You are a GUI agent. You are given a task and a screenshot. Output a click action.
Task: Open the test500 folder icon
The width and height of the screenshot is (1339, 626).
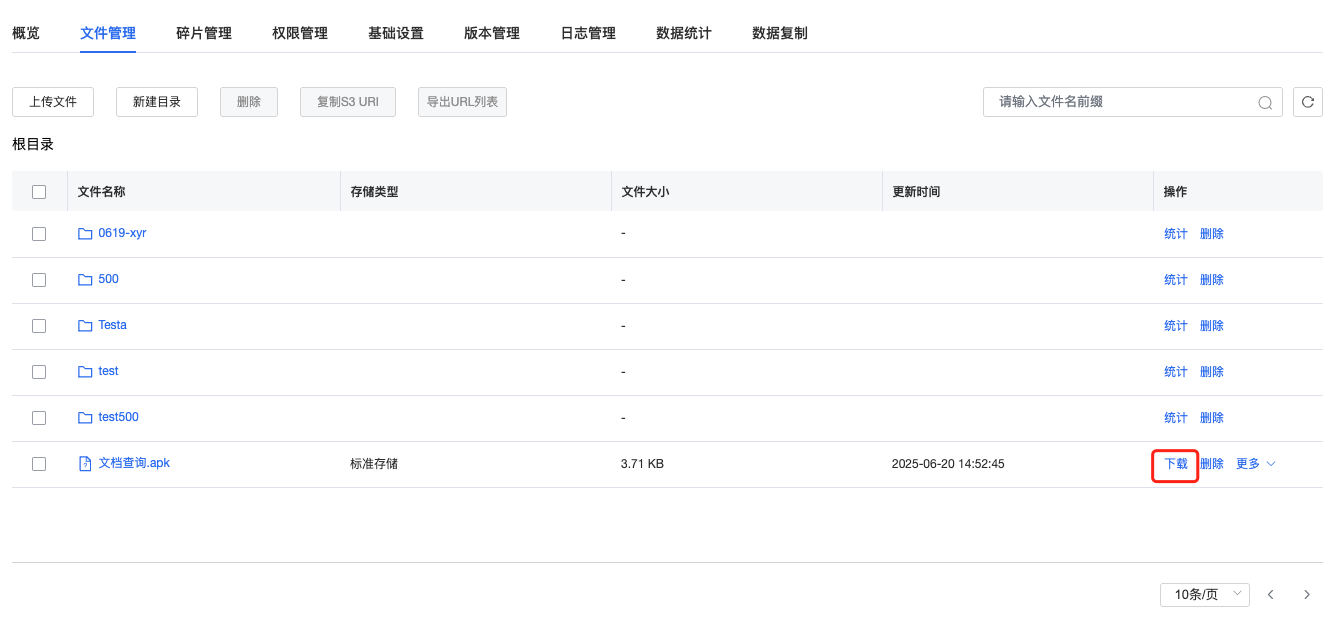coord(85,417)
